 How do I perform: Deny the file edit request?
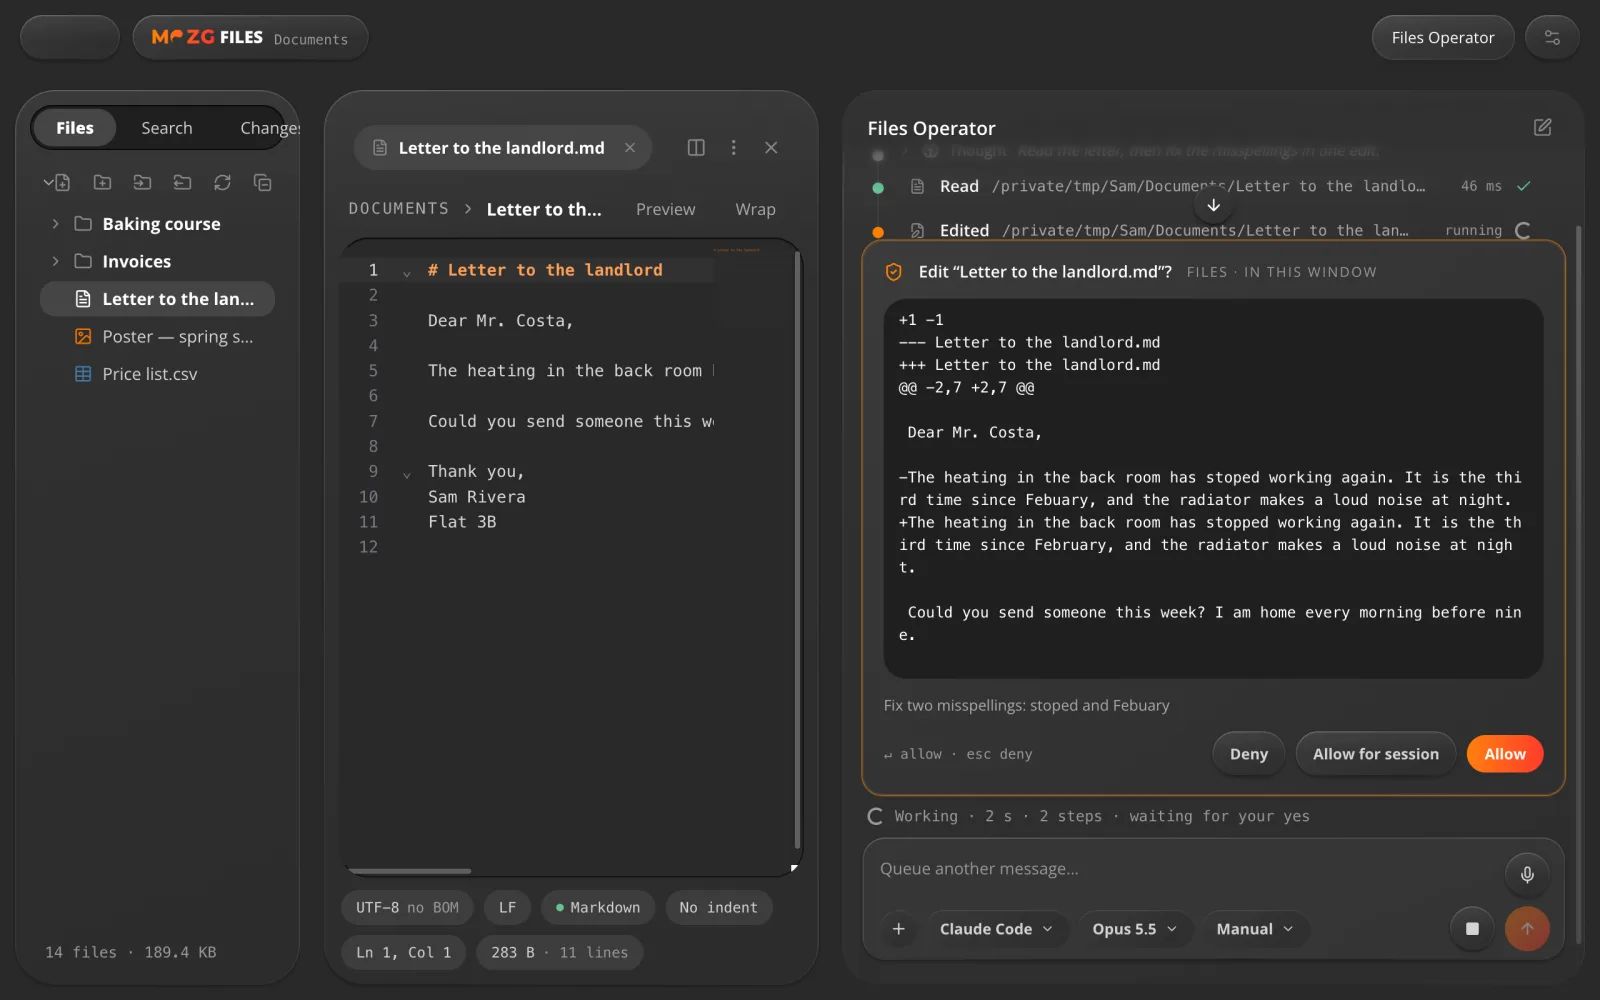coord(1248,754)
